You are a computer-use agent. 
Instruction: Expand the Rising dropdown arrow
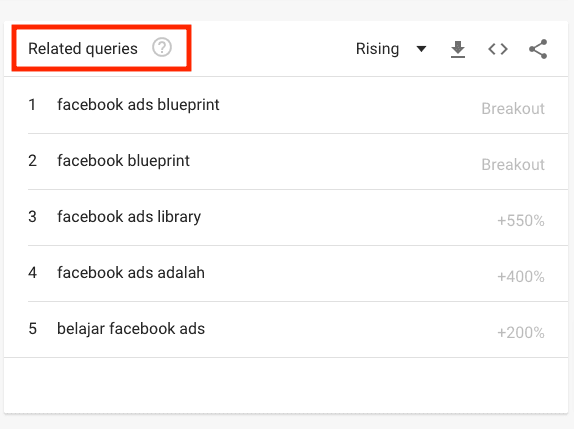(x=421, y=49)
